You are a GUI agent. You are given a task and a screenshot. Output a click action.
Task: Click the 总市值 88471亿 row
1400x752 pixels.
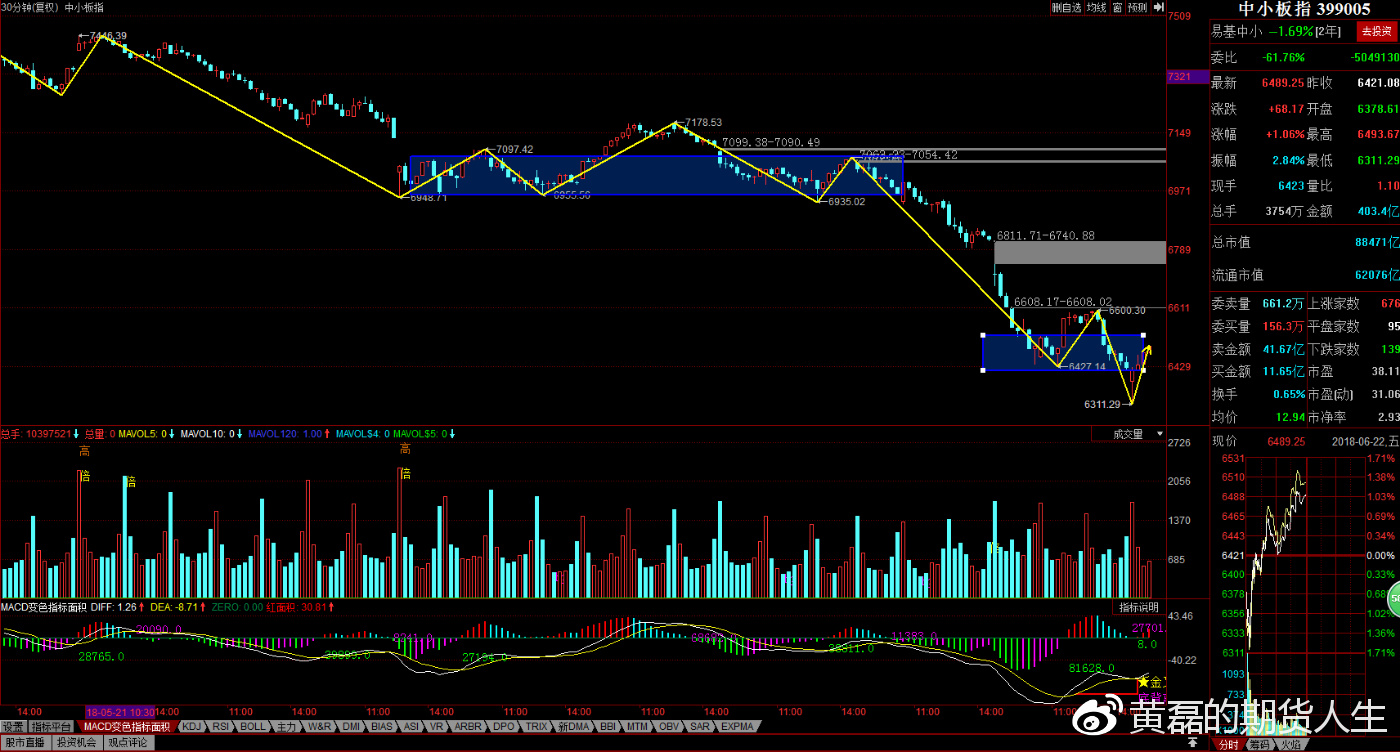[1305, 241]
